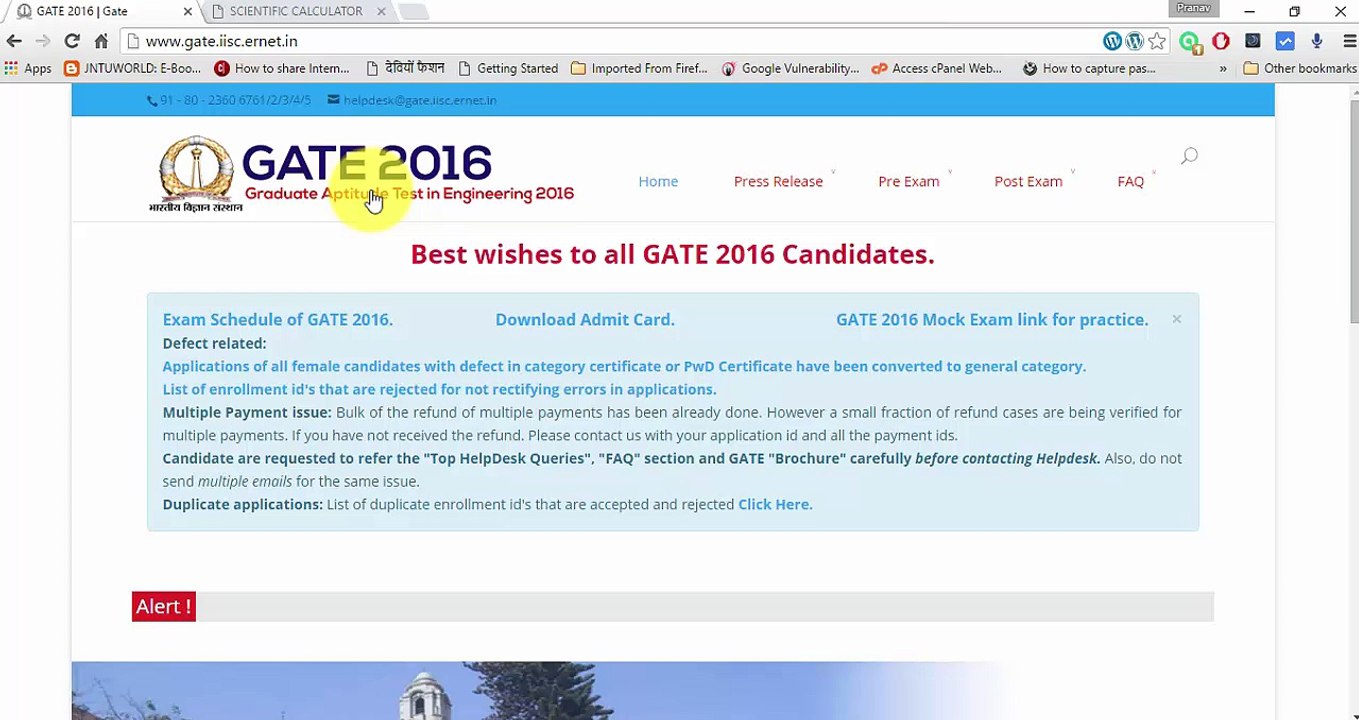Open the Access cPanel Web... bookmark

(x=937, y=68)
